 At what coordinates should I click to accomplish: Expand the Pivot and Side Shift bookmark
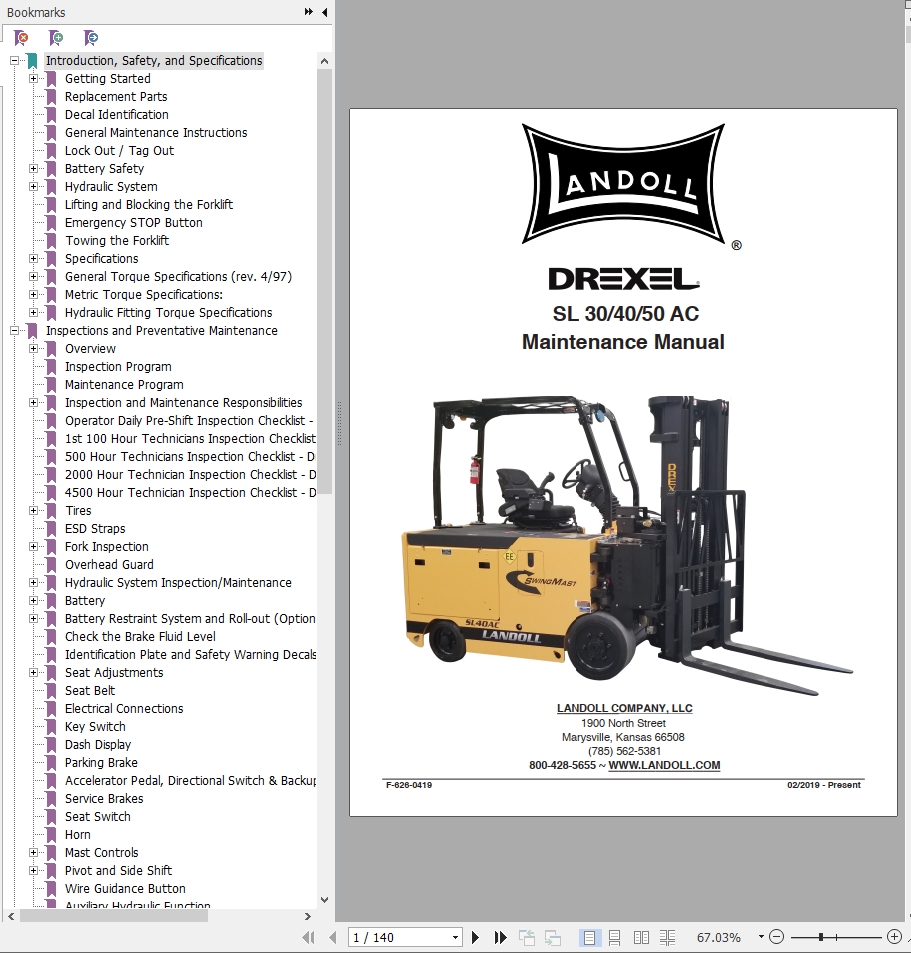point(33,870)
